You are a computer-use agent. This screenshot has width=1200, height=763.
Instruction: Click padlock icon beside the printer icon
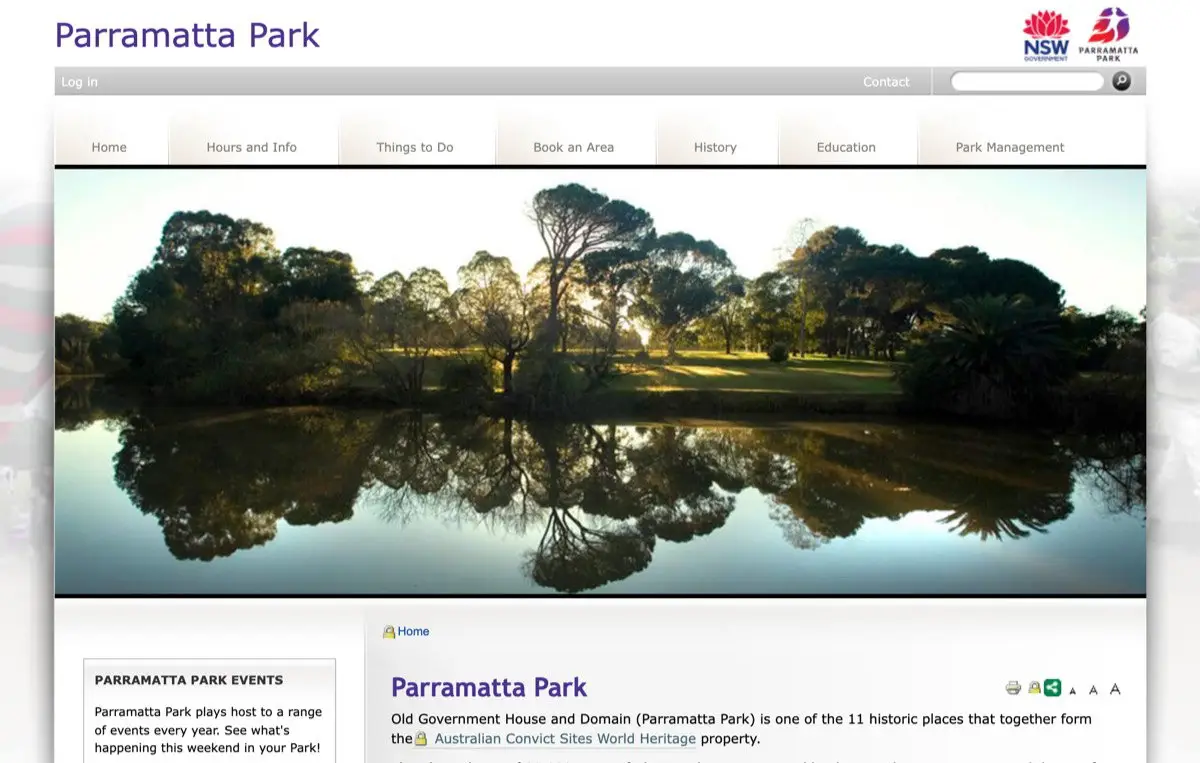point(1034,688)
